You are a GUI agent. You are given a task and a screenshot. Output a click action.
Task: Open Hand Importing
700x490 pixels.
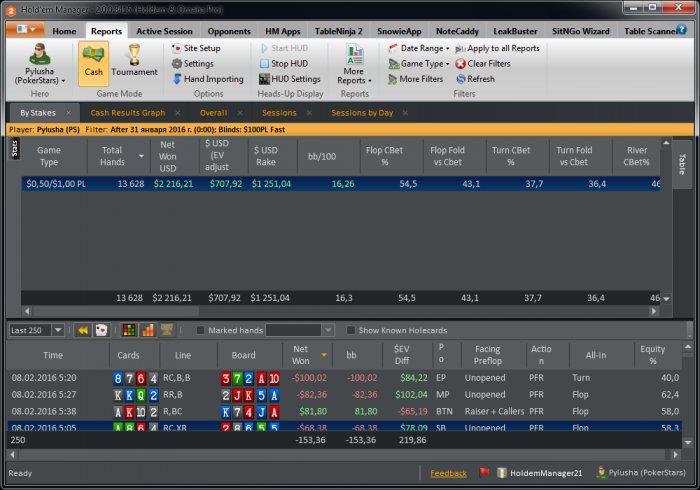click(x=208, y=79)
